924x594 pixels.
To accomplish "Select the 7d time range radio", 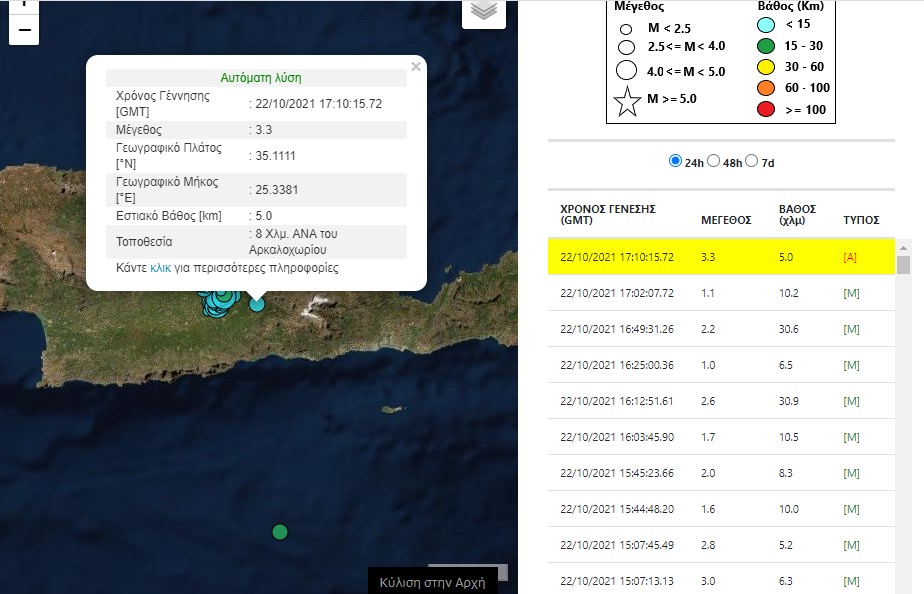I will (x=752, y=162).
